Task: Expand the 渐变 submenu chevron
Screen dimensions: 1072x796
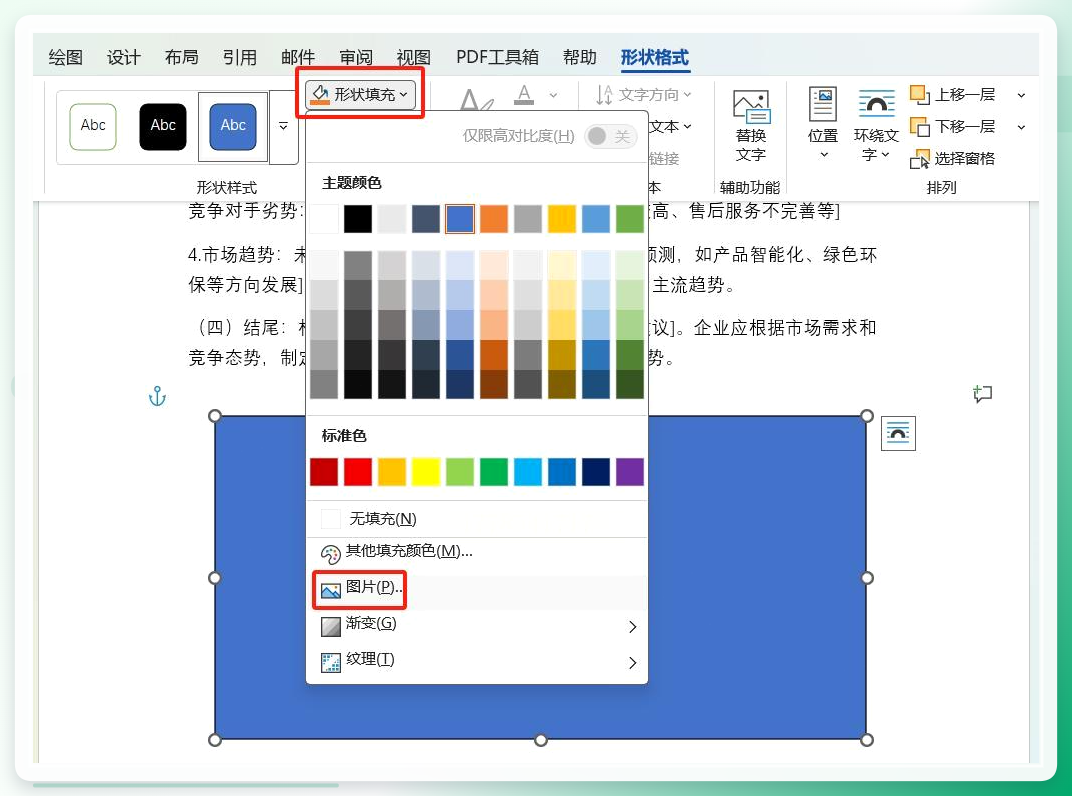Action: point(632,626)
